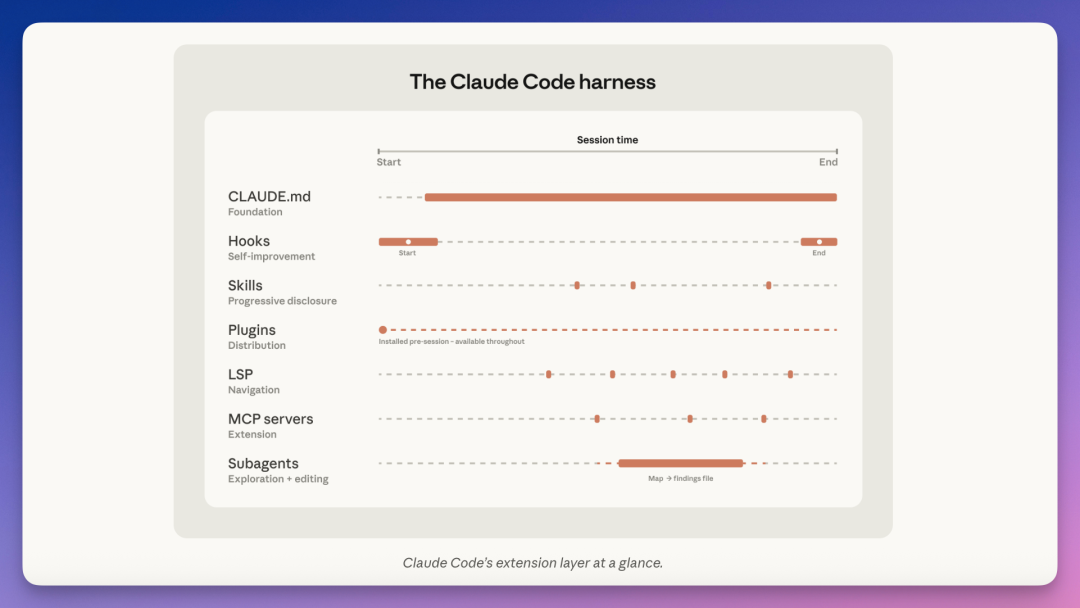Click the first MCP servers marker

point(597,419)
